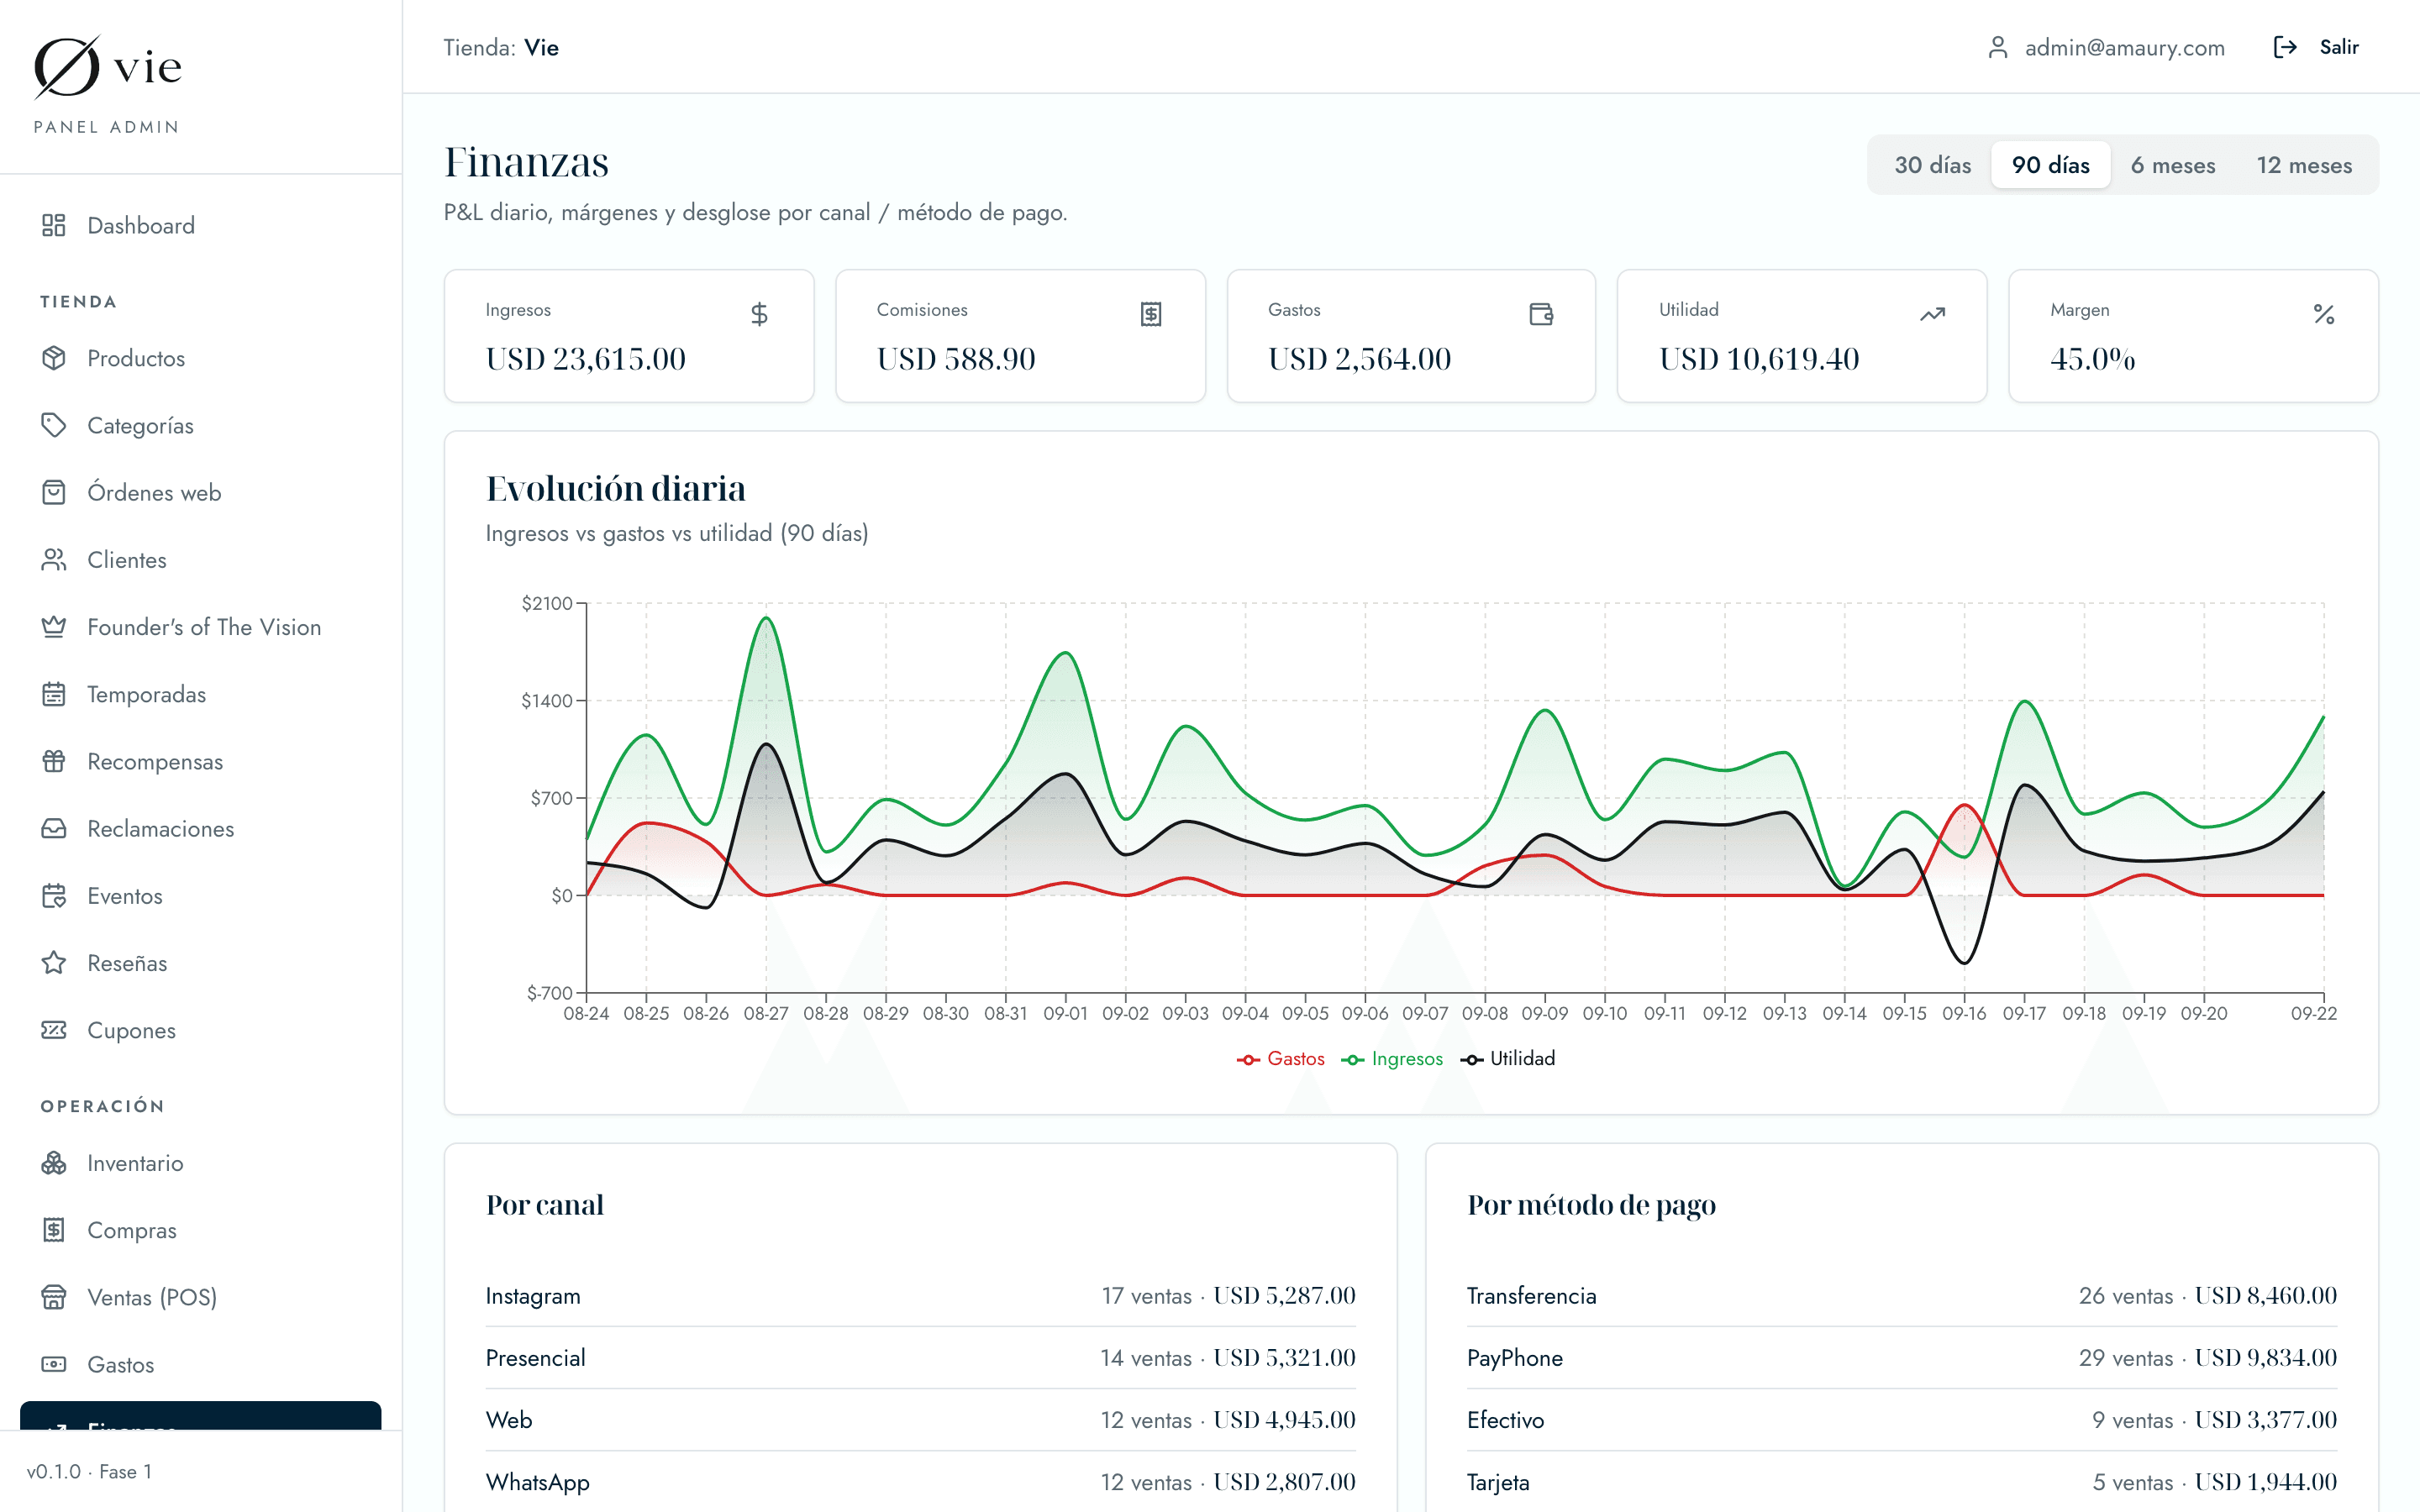Open the Eventos section

click(x=200, y=895)
